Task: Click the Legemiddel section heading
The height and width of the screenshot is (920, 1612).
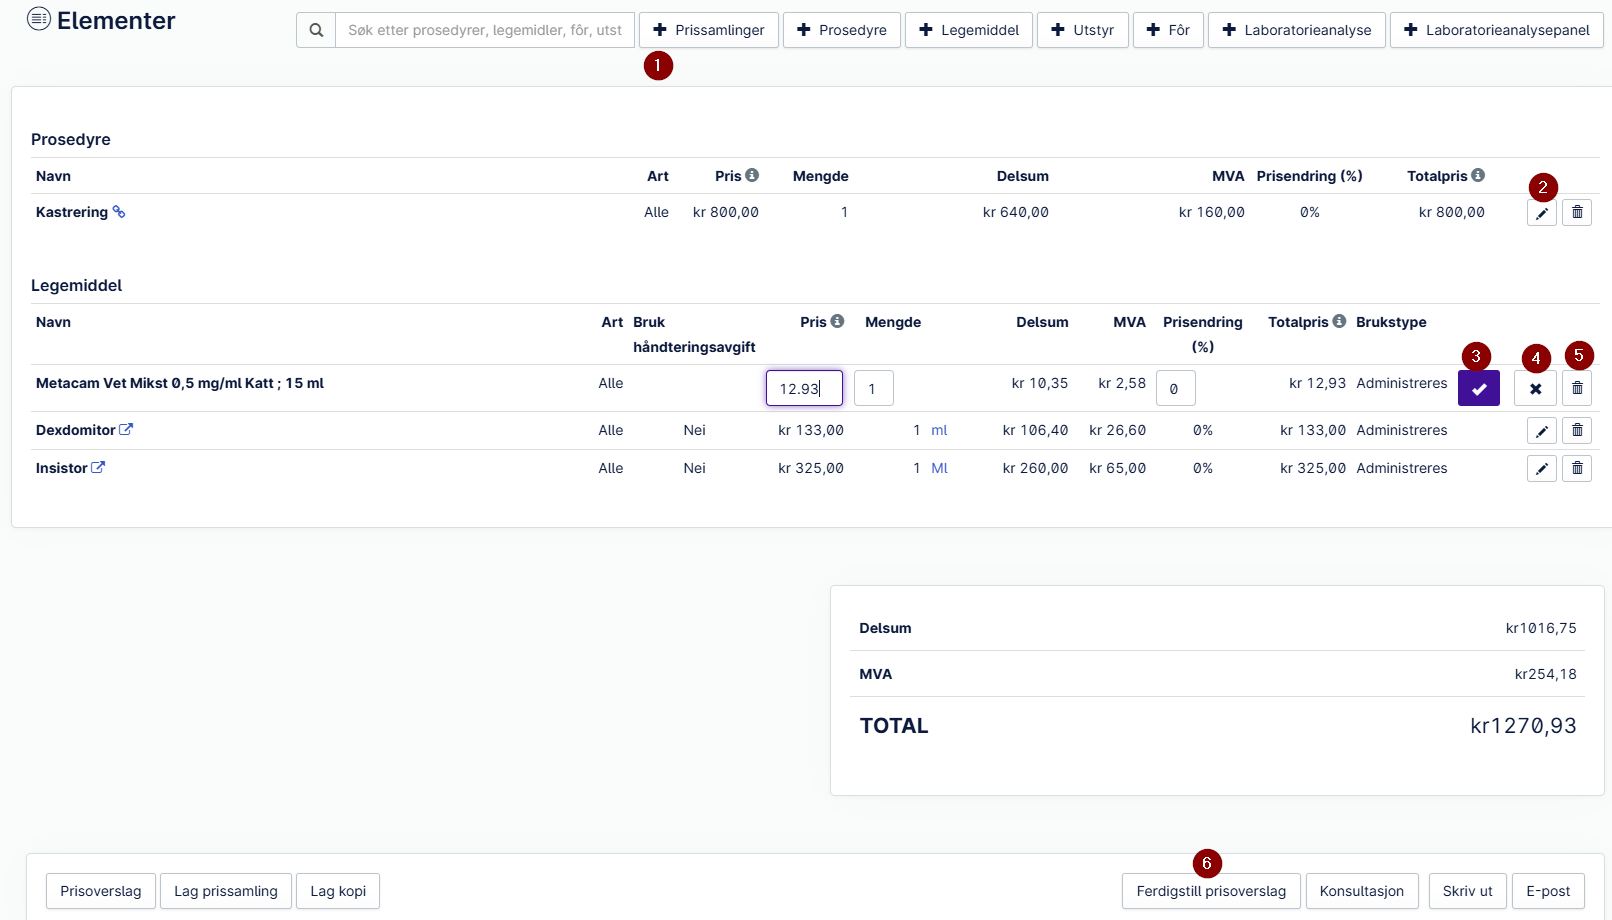Action: [x=76, y=285]
